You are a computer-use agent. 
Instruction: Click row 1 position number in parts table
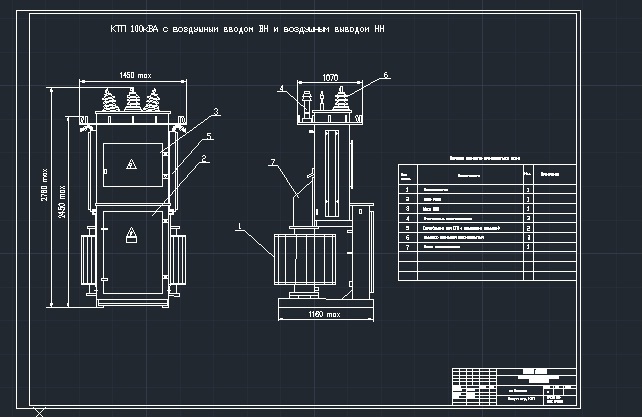coord(407,189)
